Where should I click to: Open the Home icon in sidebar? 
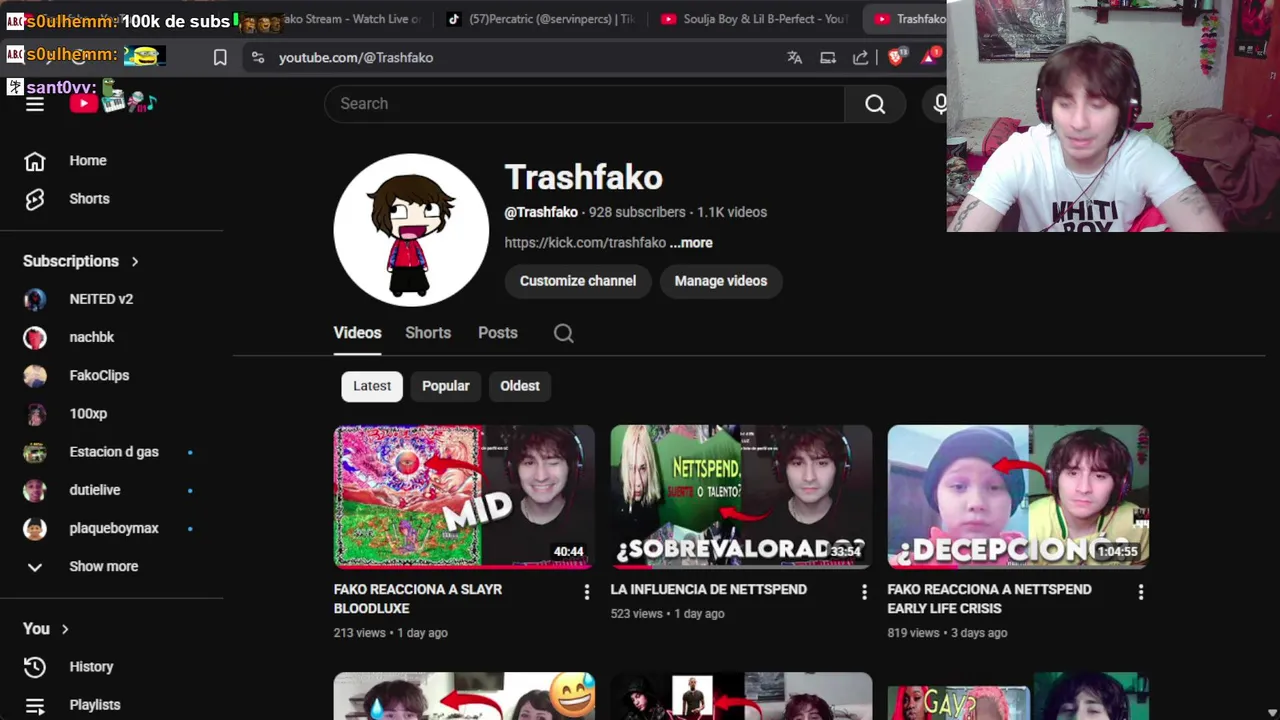click(35, 161)
